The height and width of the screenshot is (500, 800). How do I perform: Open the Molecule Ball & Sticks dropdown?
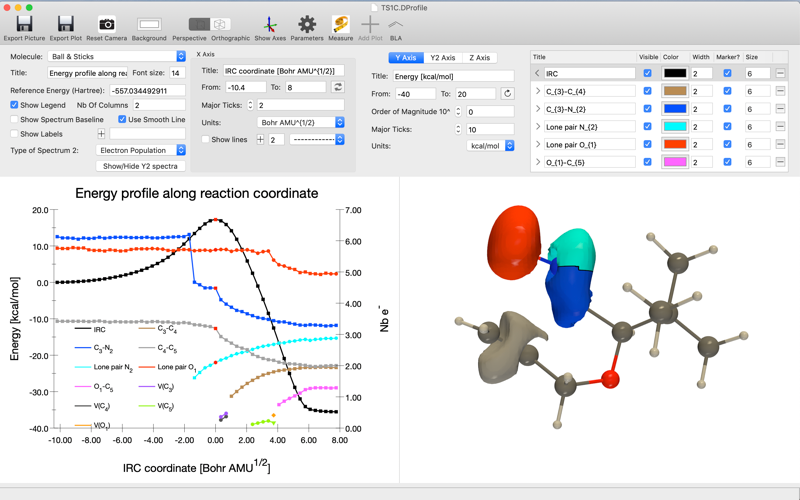(117, 57)
